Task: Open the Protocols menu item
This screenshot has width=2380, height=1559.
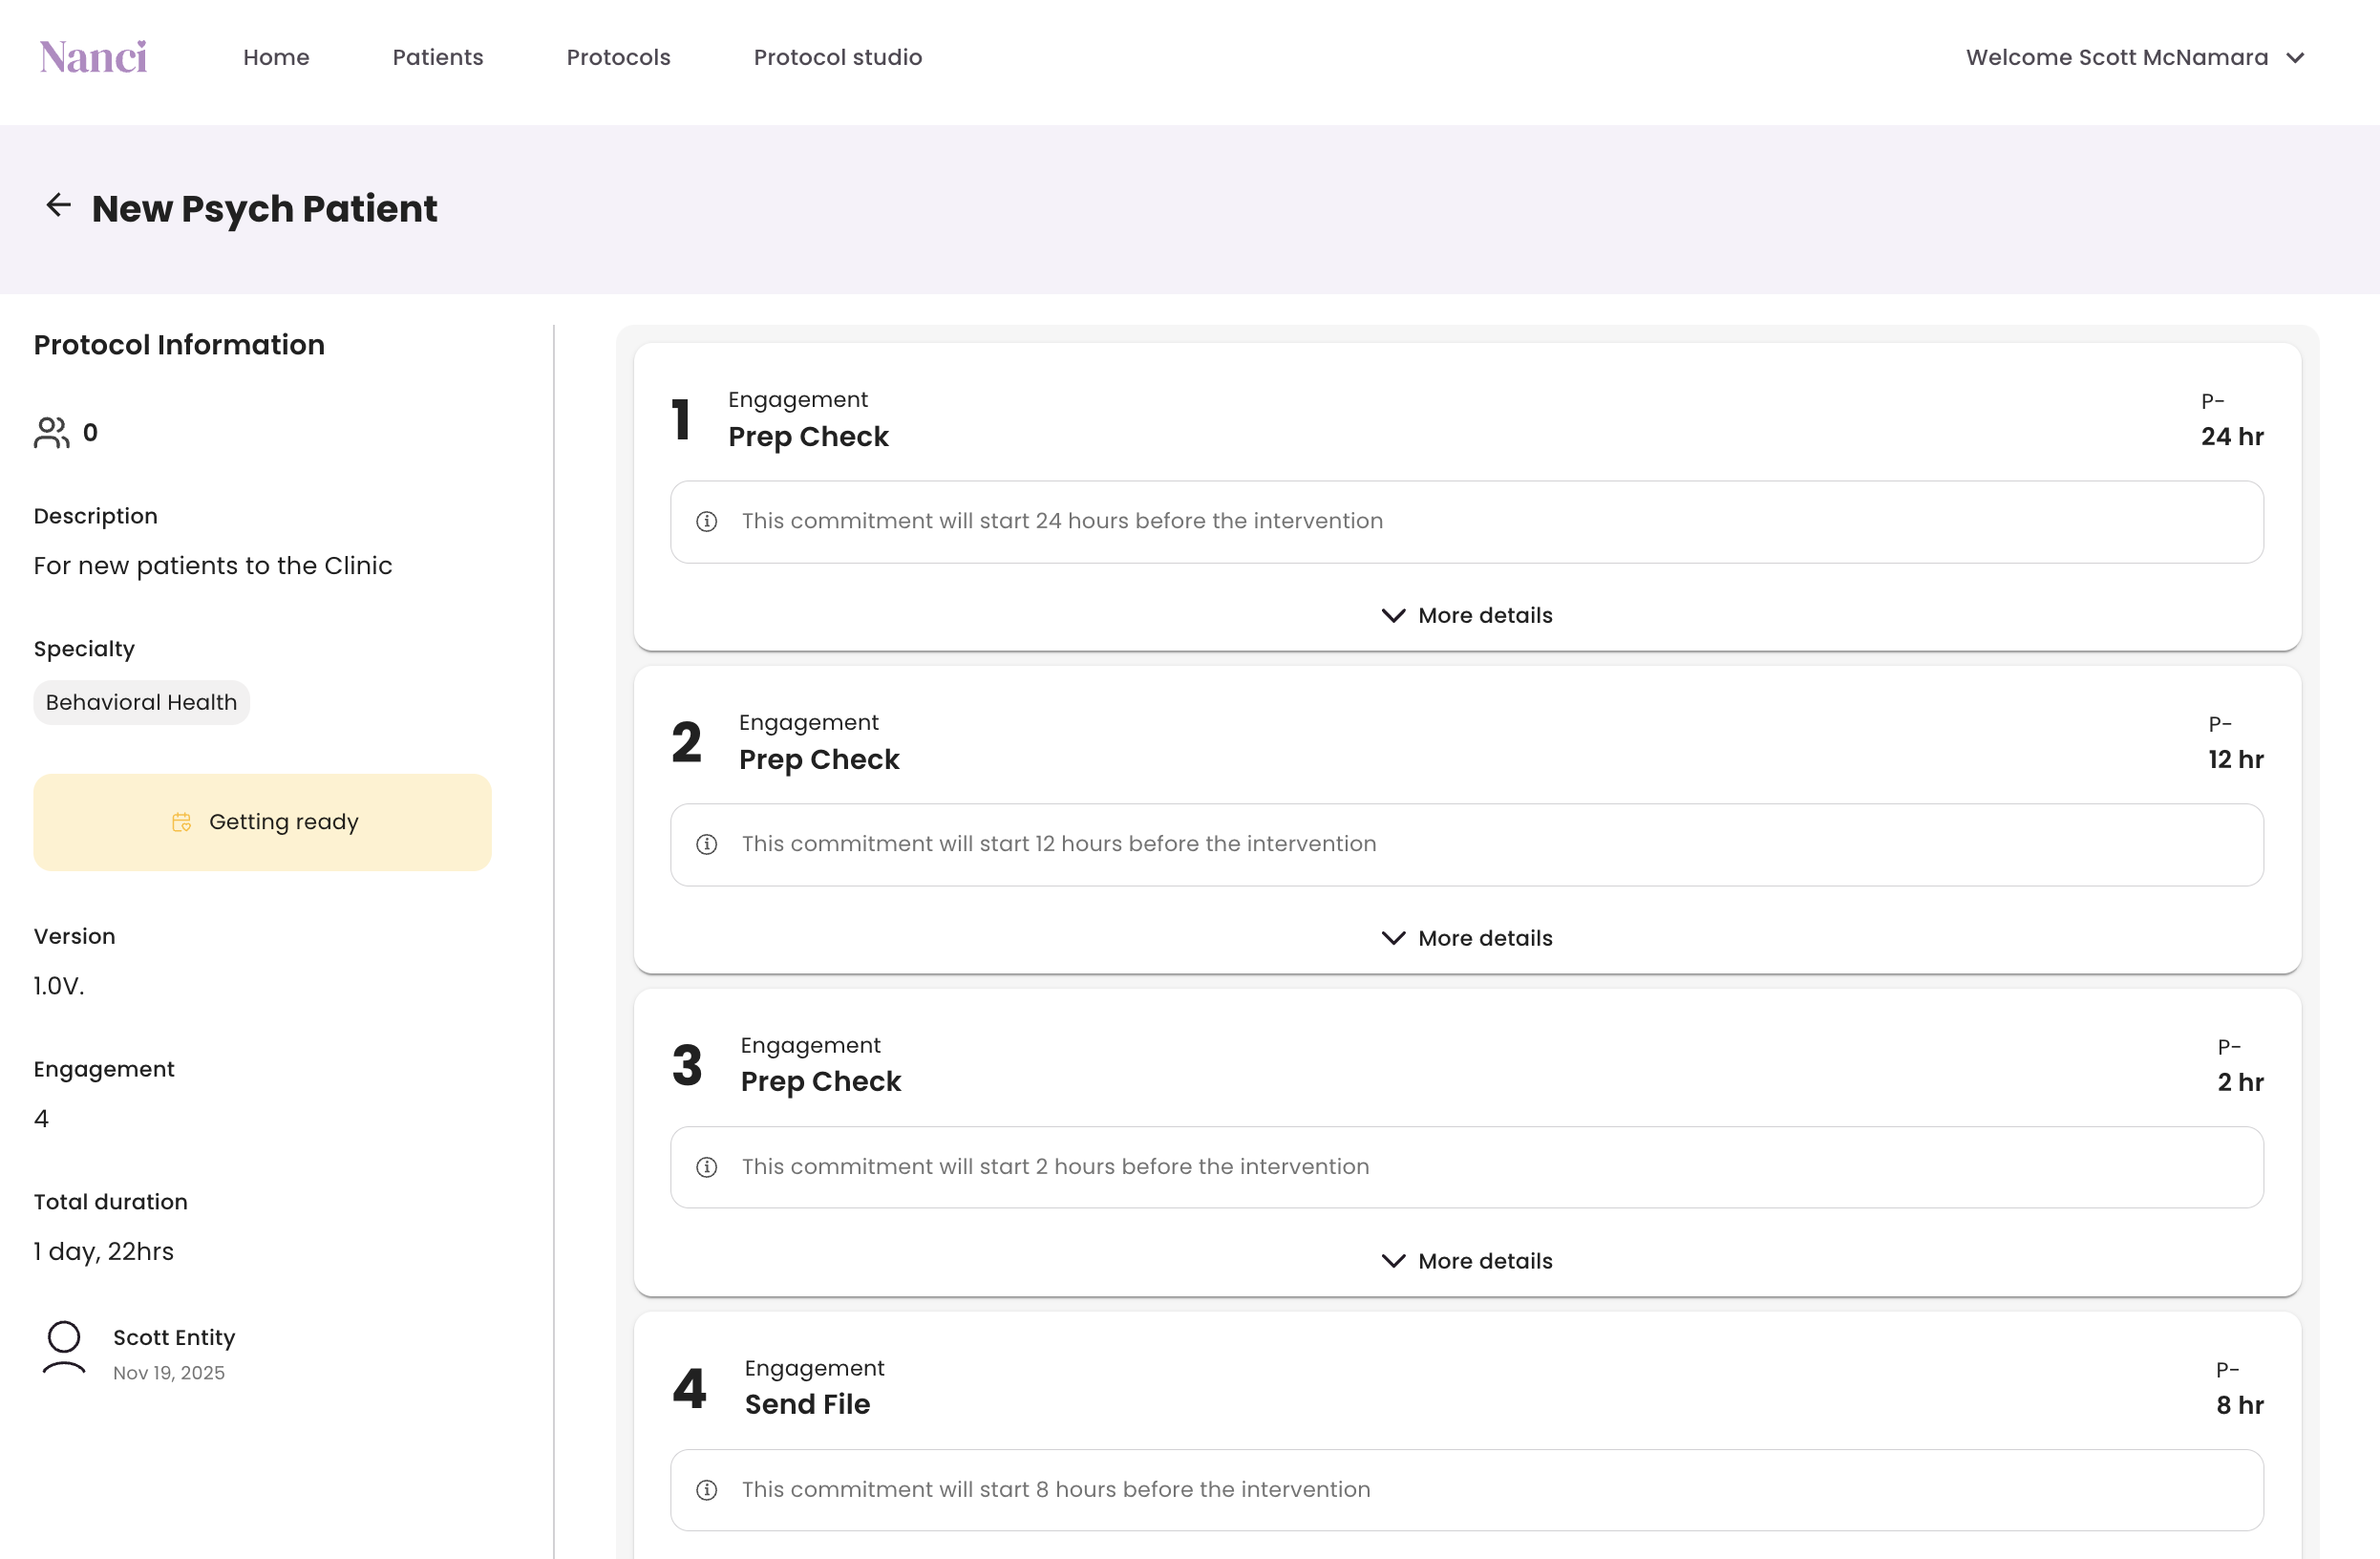Action: 618,57
